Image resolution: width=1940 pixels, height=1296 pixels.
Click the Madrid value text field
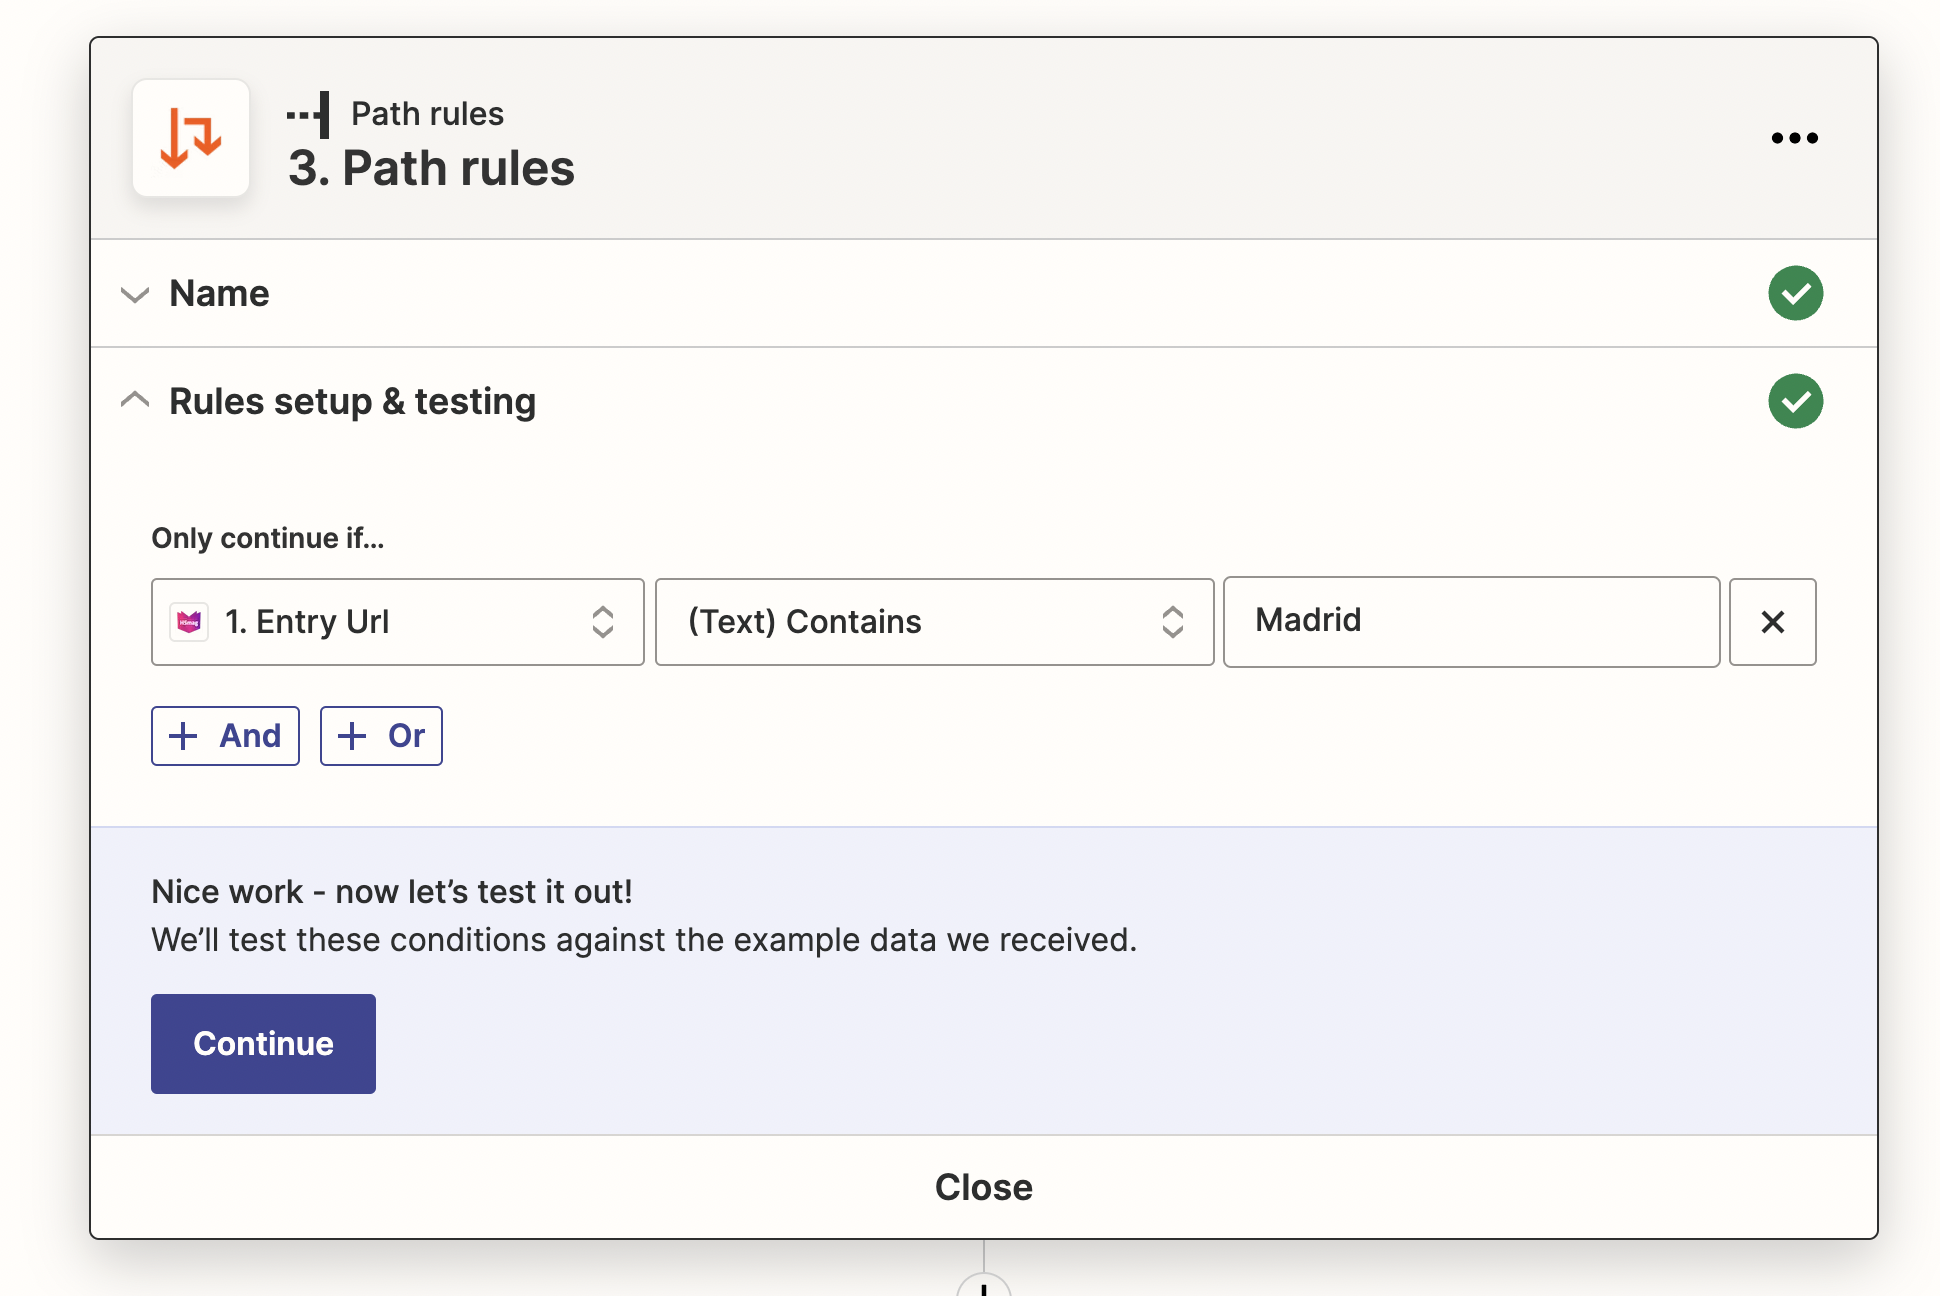point(1470,621)
